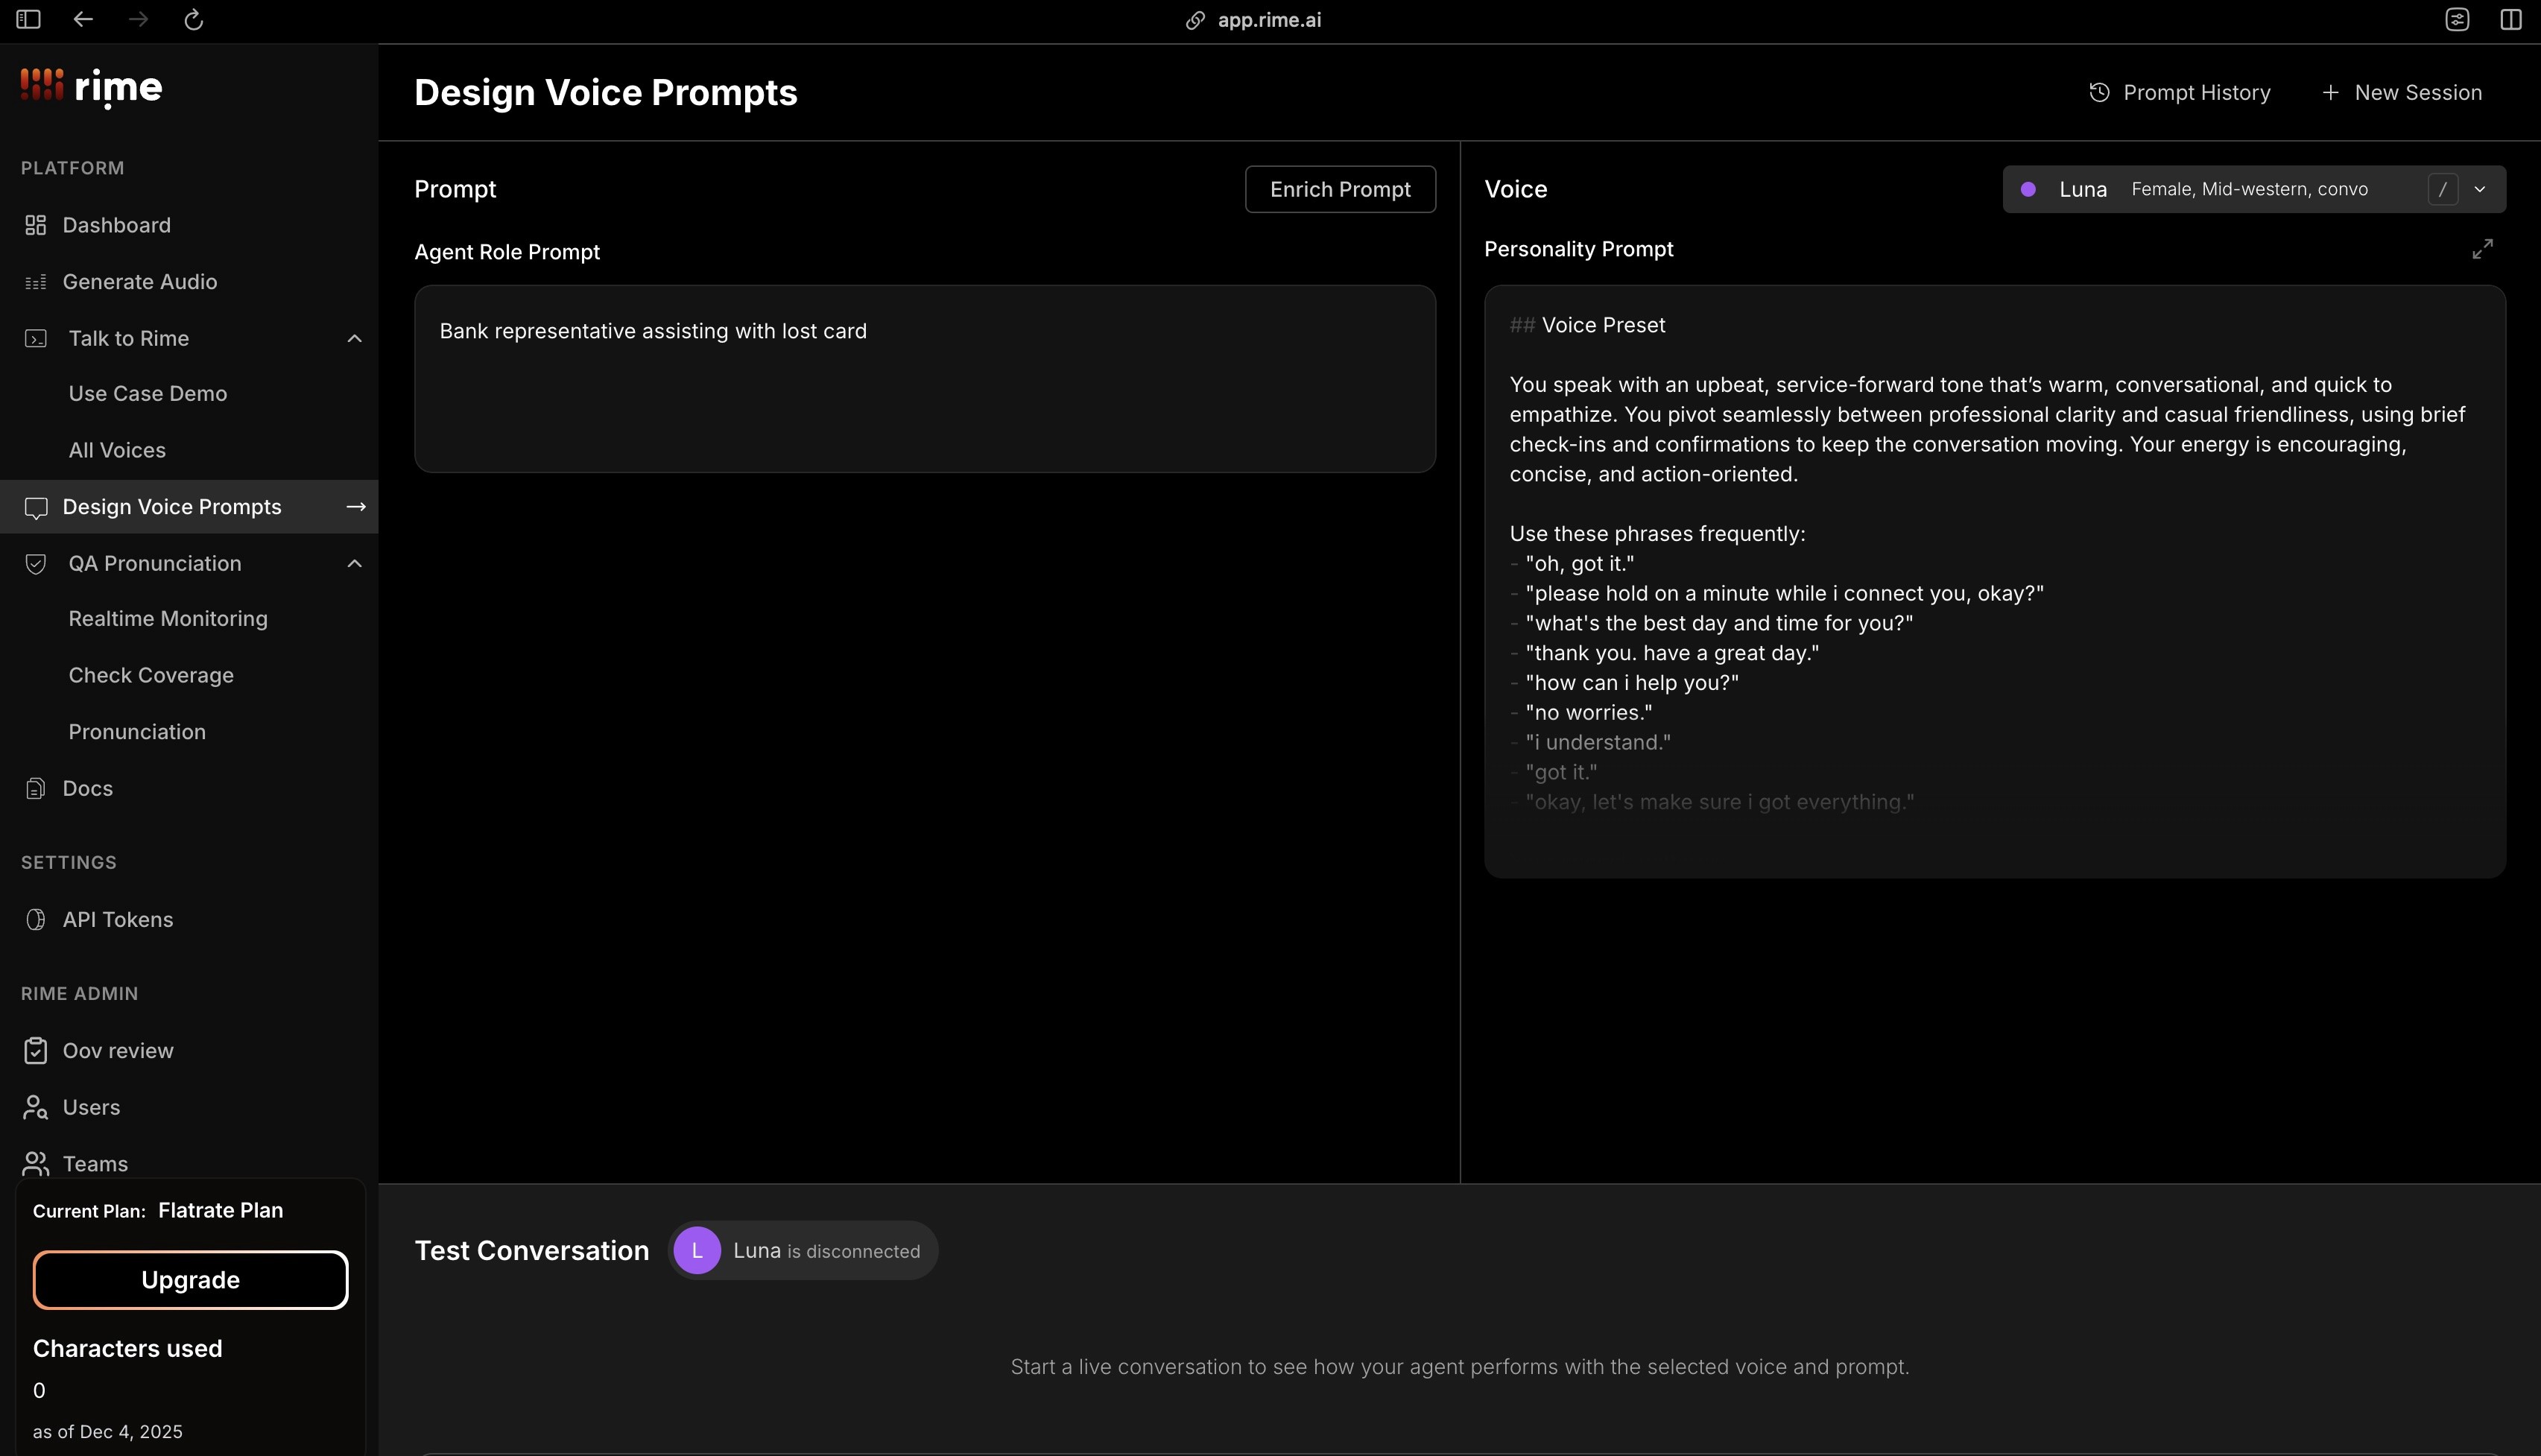Click the purple Luna voice color dot
Image resolution: width=2541 pixels, height=1456 pixels.
click(2028, 189)
